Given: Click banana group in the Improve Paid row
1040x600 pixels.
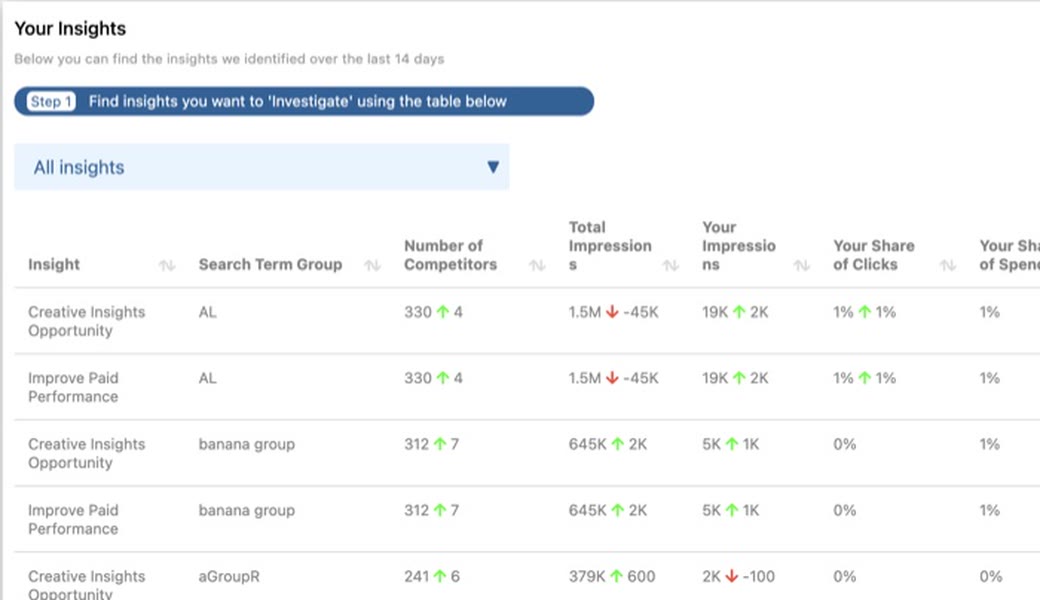Looking at the screenshot, I should point(247,510).
